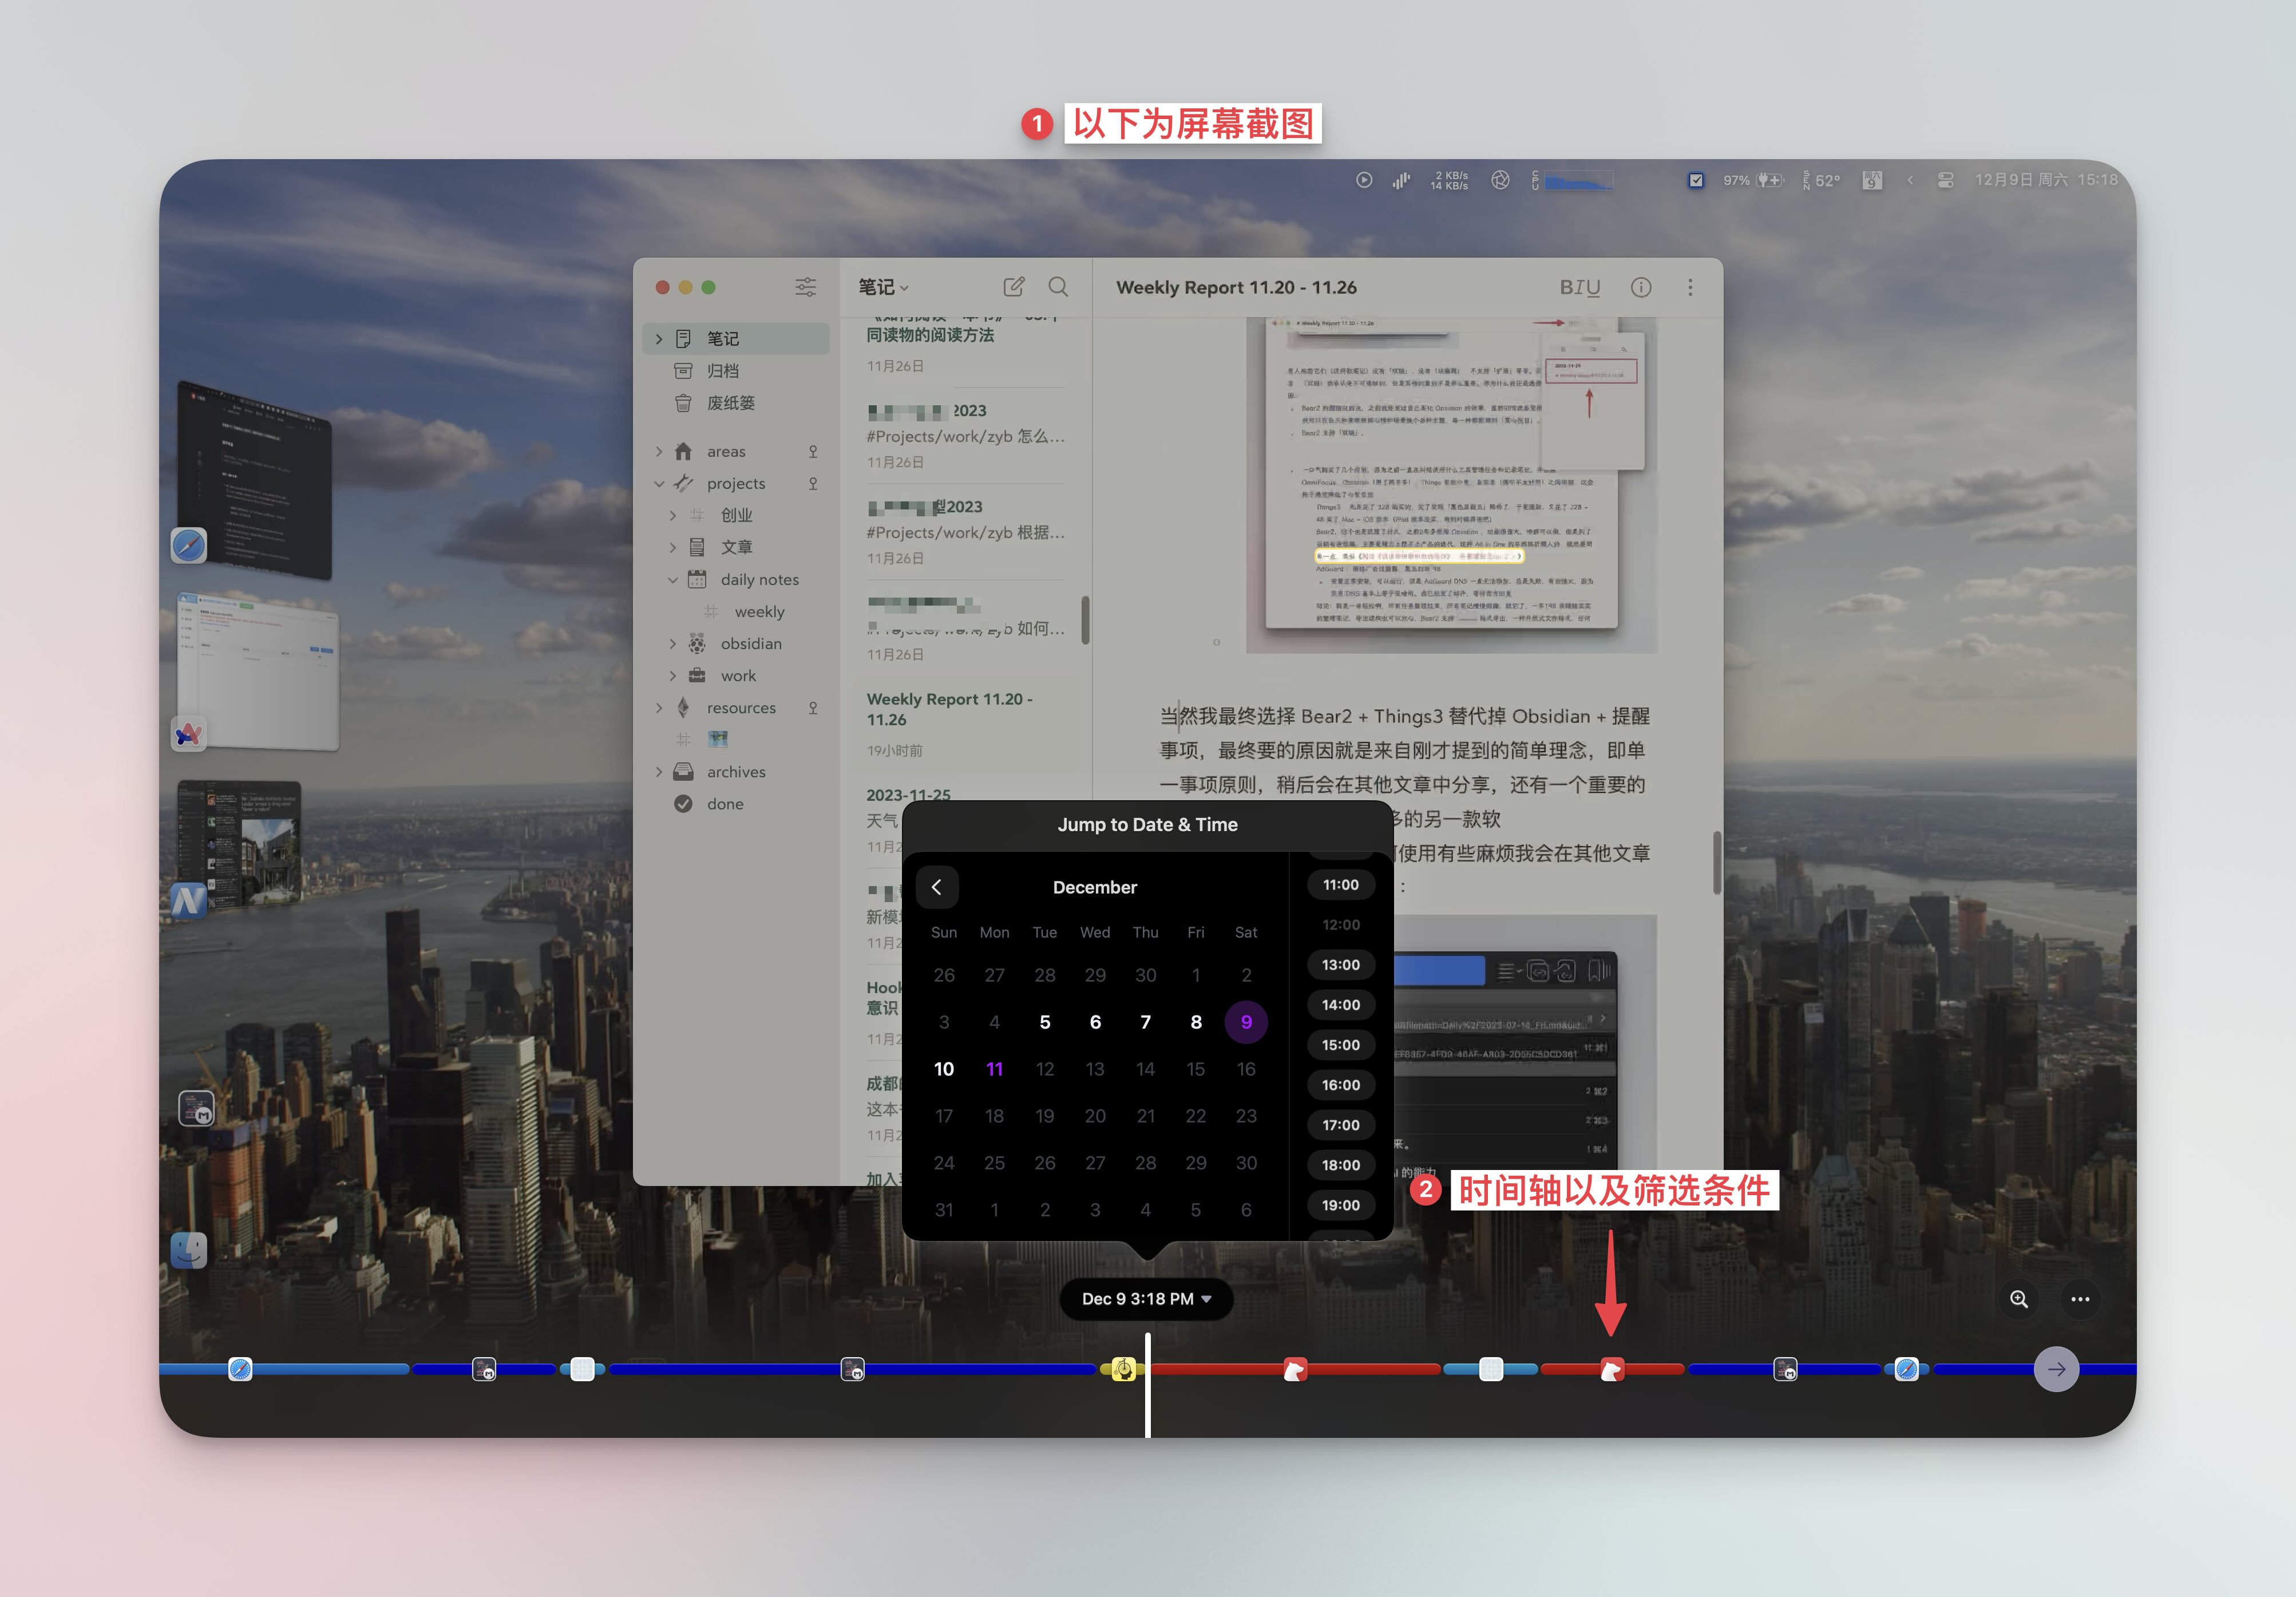Expand the work tag
The width and height of the screenshot is (2296, 1597).
click(672, 675)
